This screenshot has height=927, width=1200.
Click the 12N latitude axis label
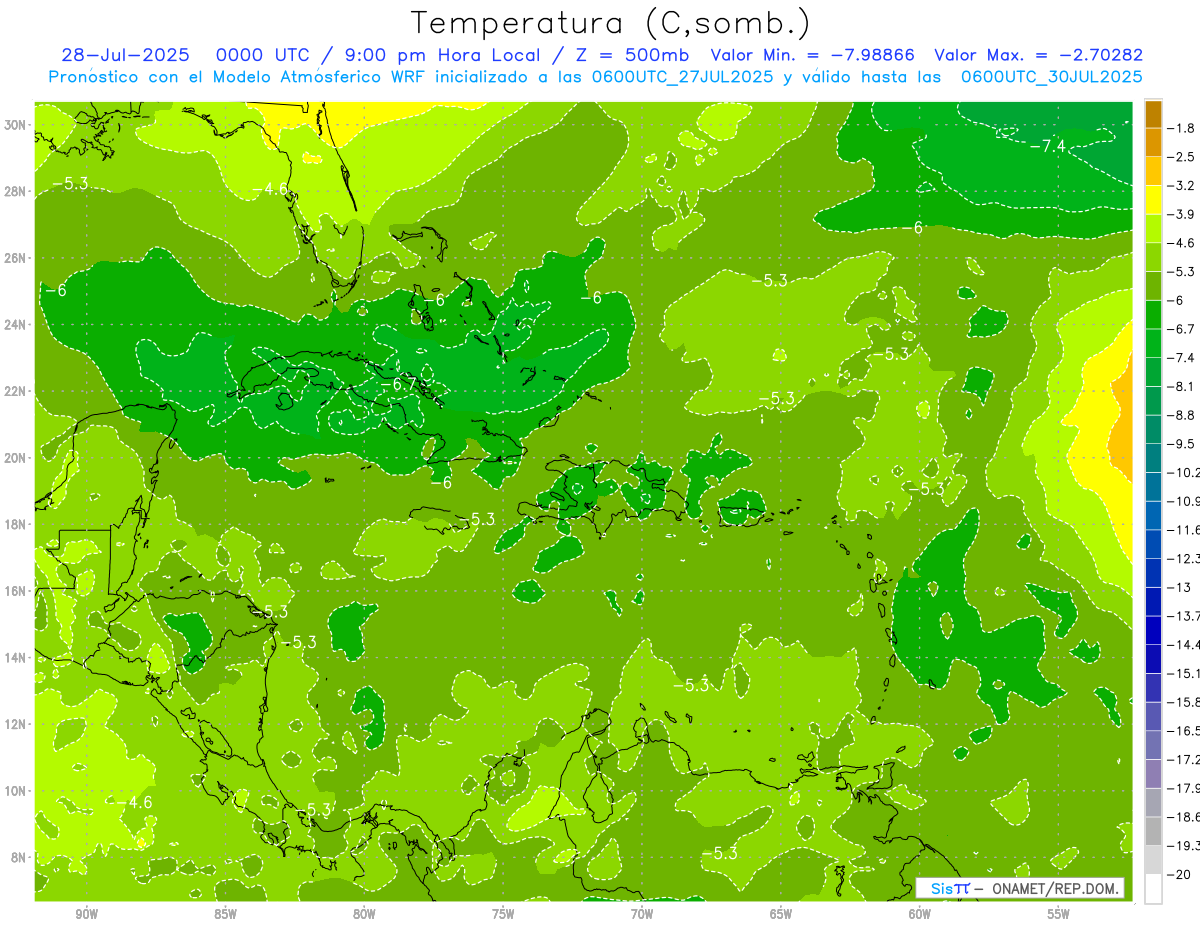16,724
